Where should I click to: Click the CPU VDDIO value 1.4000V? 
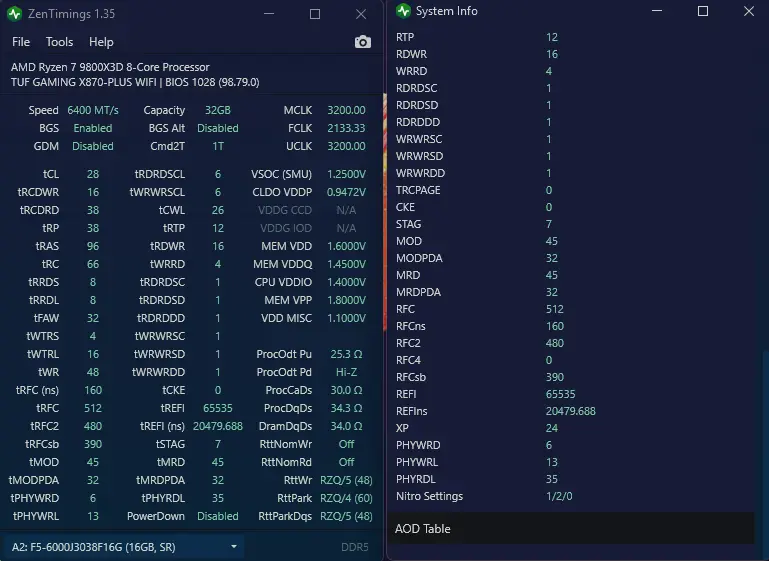coord(346,282)
